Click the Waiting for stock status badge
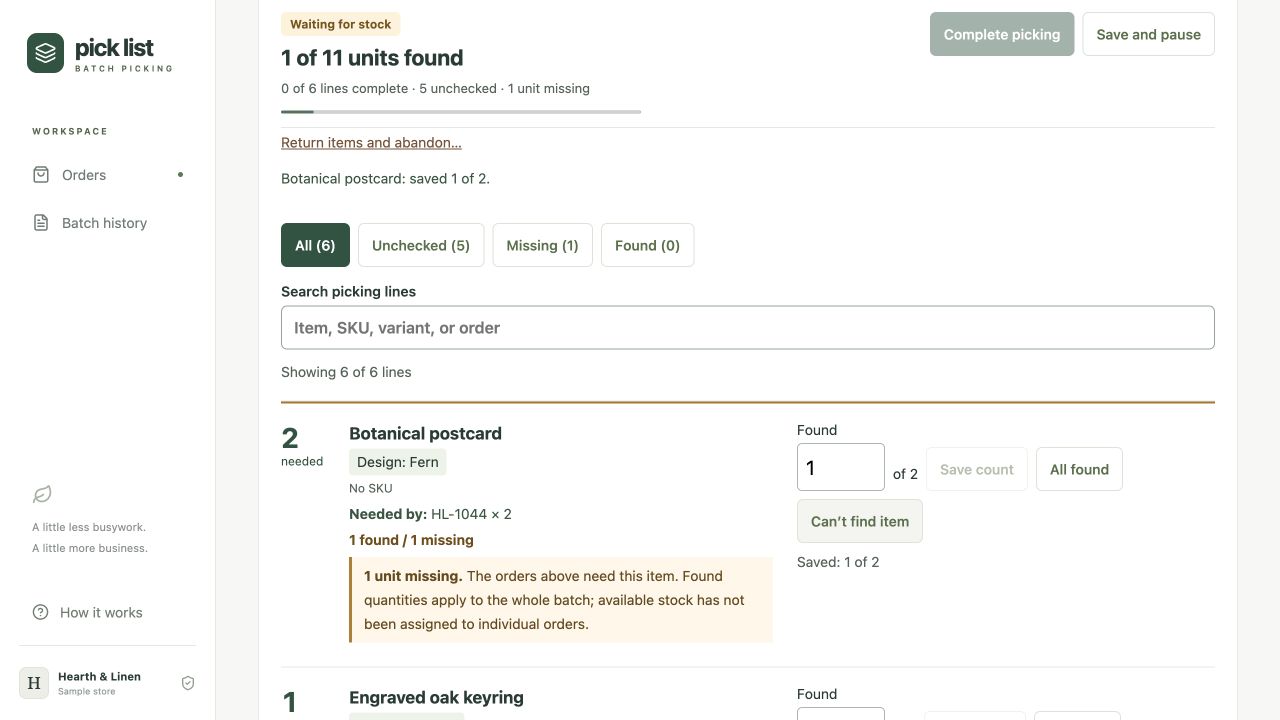This screenshot has height=720, width=1280. [x=341, y=24]
